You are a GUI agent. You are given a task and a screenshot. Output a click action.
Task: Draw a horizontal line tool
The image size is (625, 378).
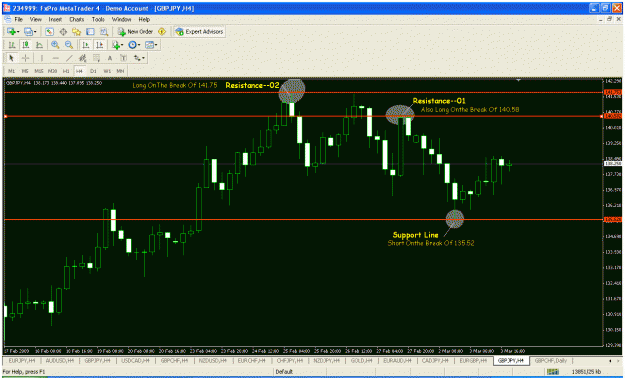coord(55,58)
